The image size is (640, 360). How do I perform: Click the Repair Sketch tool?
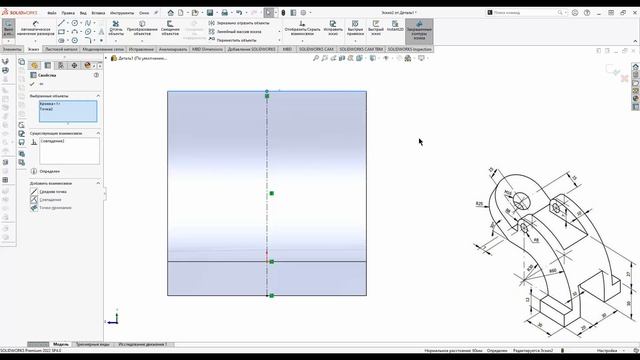(x=333, y=28)
